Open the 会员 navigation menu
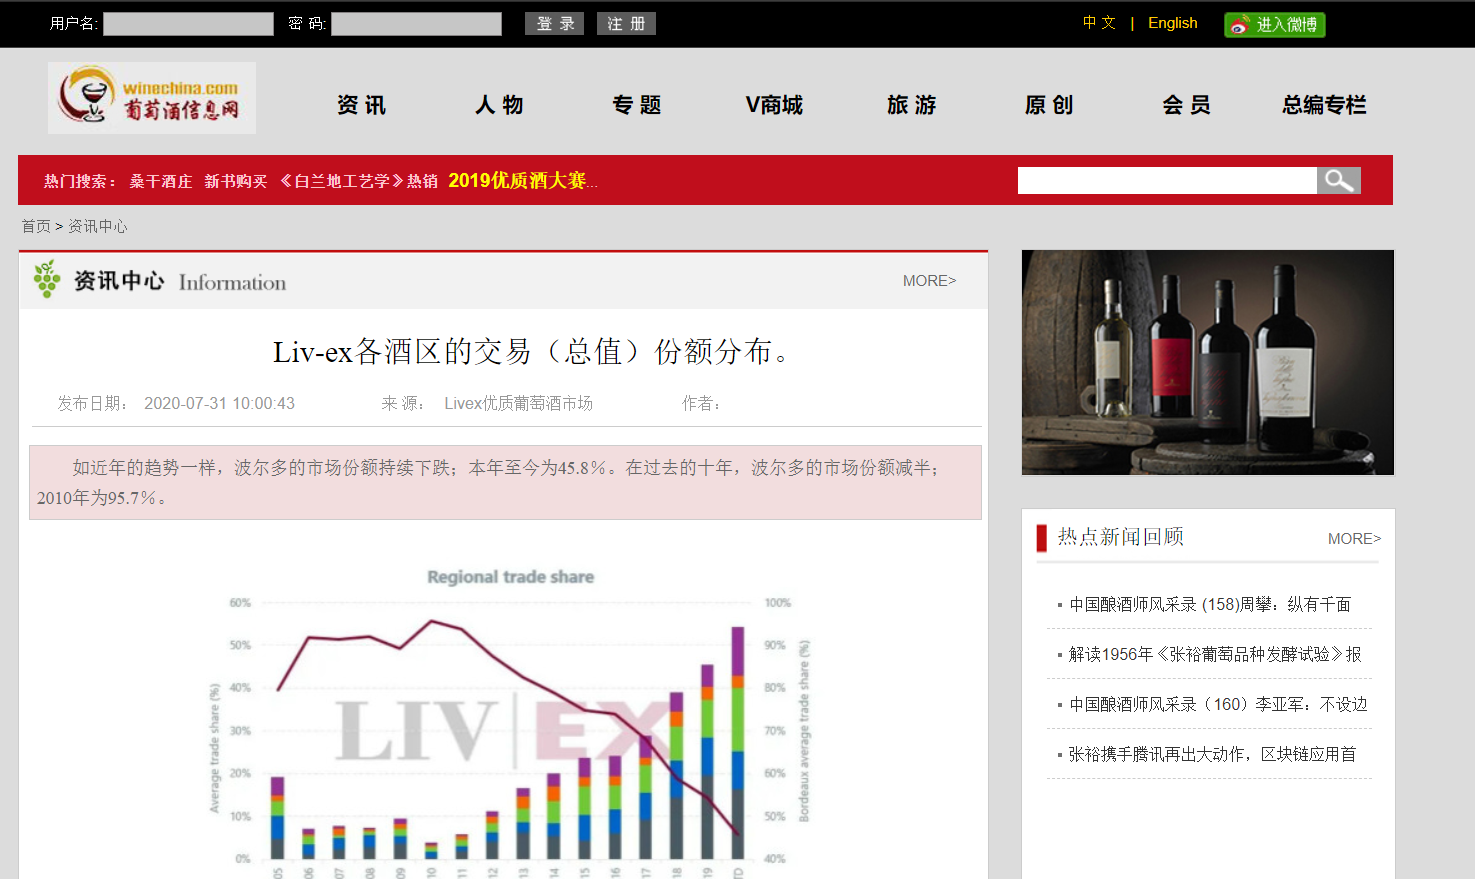The height and width of the screenshot is (879, 1475). pyautogui.click(x=1187, y=105)
